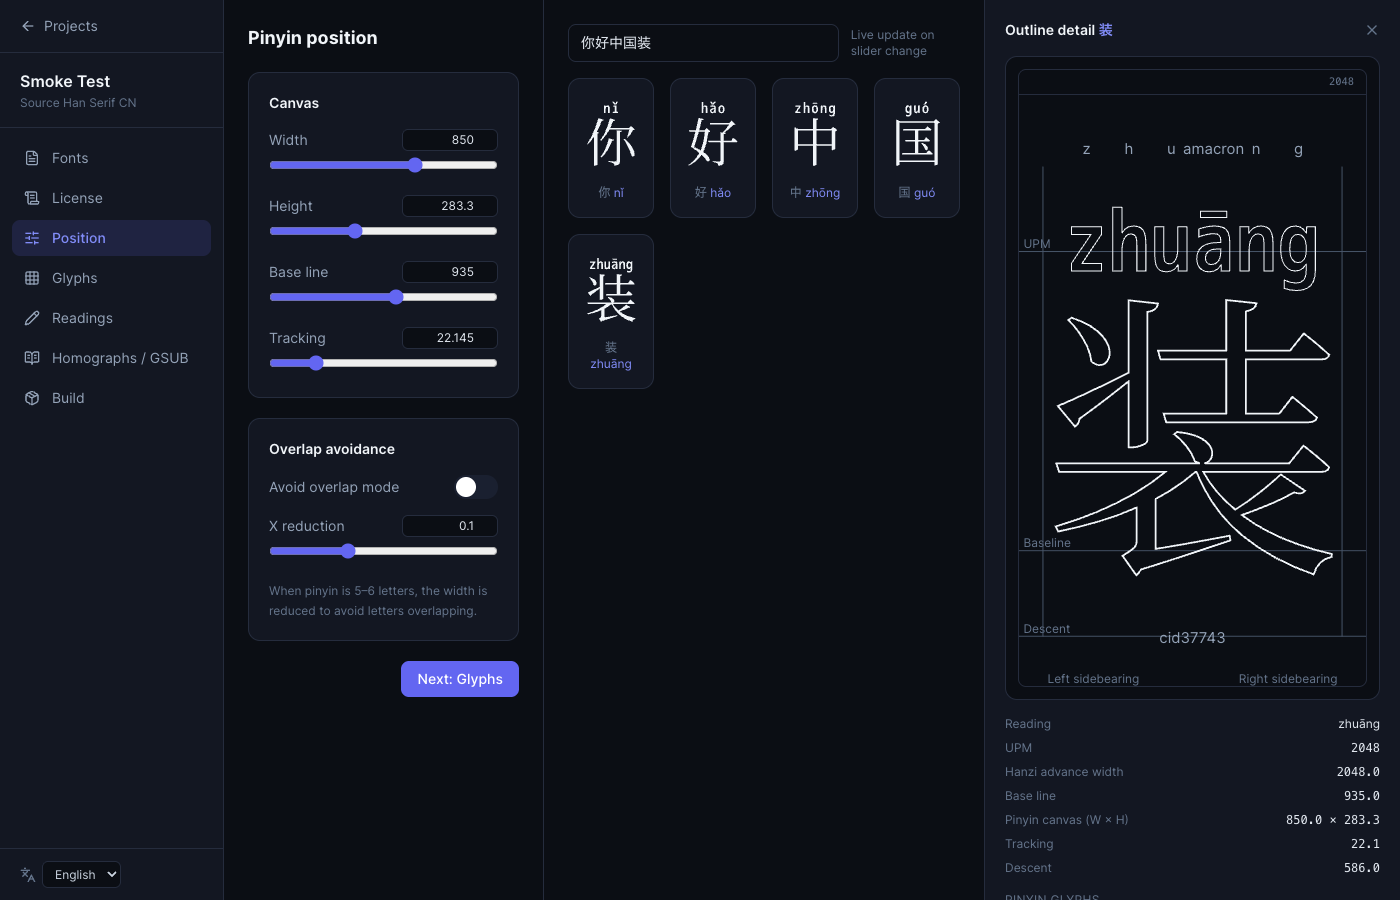Viewport: 1400px width, 900px height.
Task: Adjust the Base line slider
Action: [x=383, y=297]
